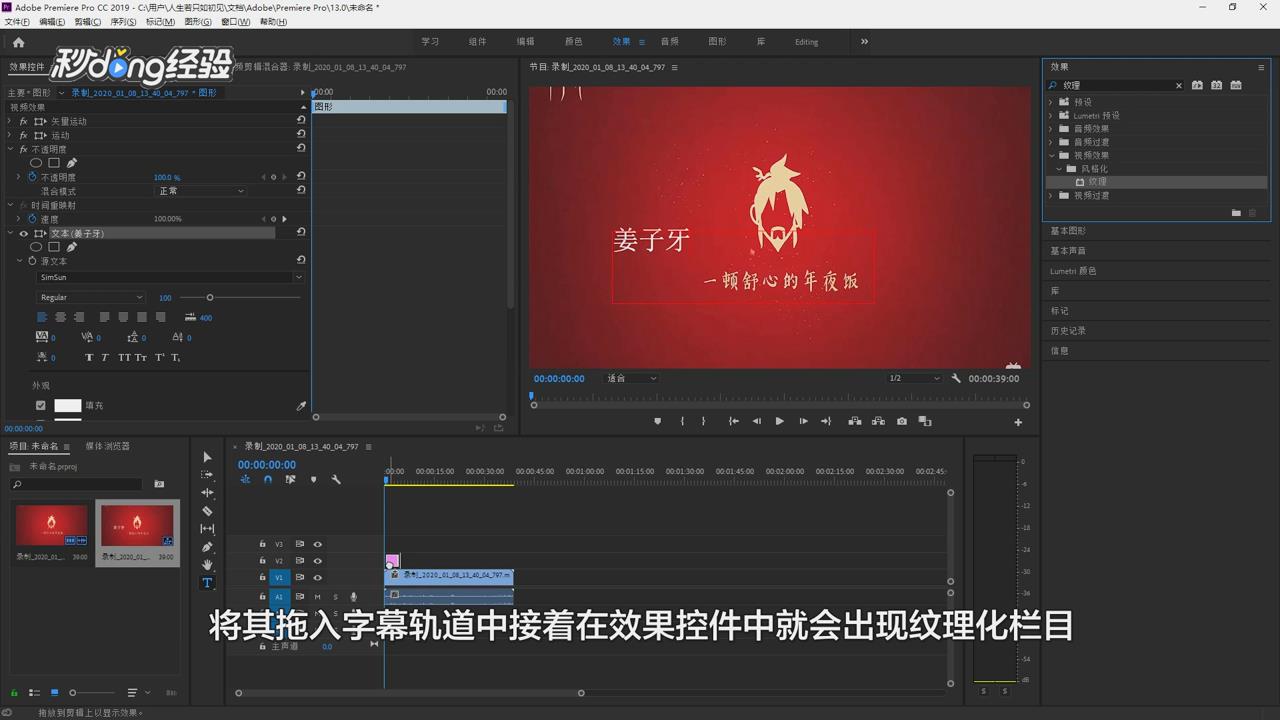The width and height of the screenshot is (1280, 720).
Task: Open the 文件(F) menu
Action: tap(17, 21)
